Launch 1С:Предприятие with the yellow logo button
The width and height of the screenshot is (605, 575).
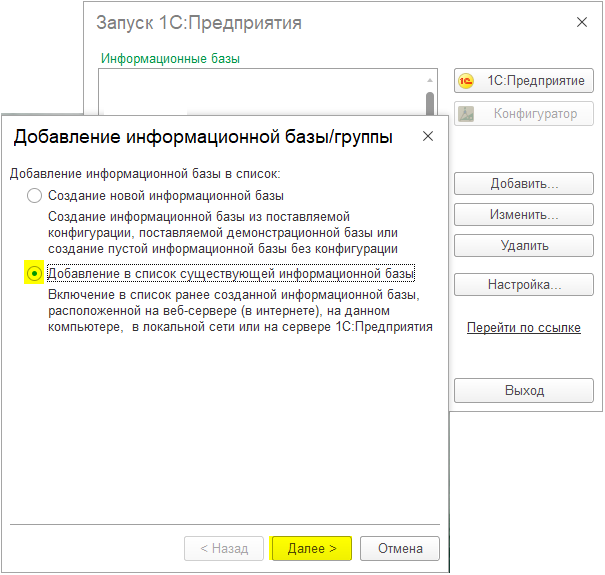tap(524, 81)
